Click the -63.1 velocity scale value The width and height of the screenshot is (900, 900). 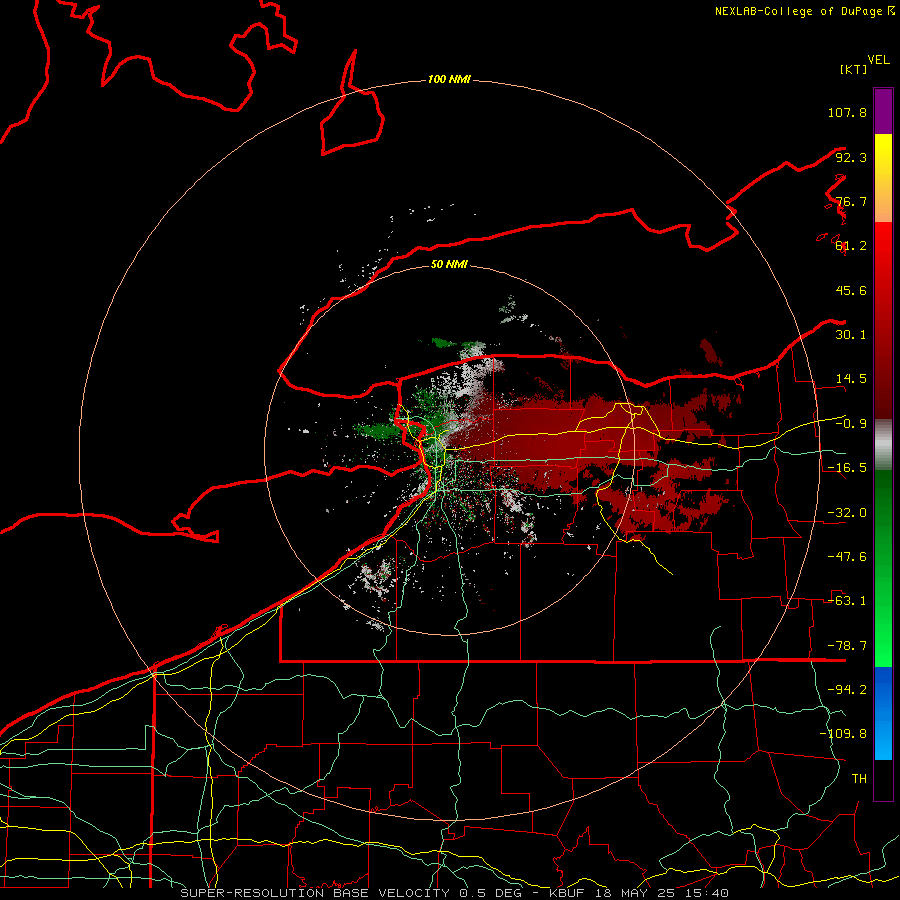click(847, 601)
